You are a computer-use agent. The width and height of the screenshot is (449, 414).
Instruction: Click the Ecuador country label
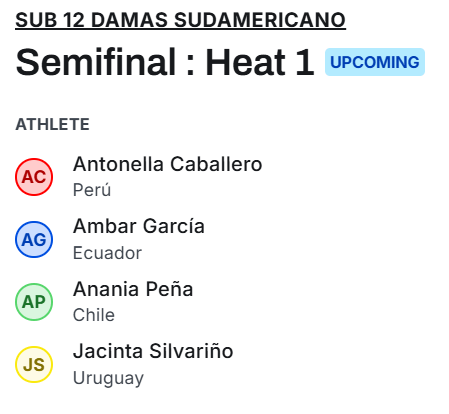pyautogui.click(x=107, y=253)
